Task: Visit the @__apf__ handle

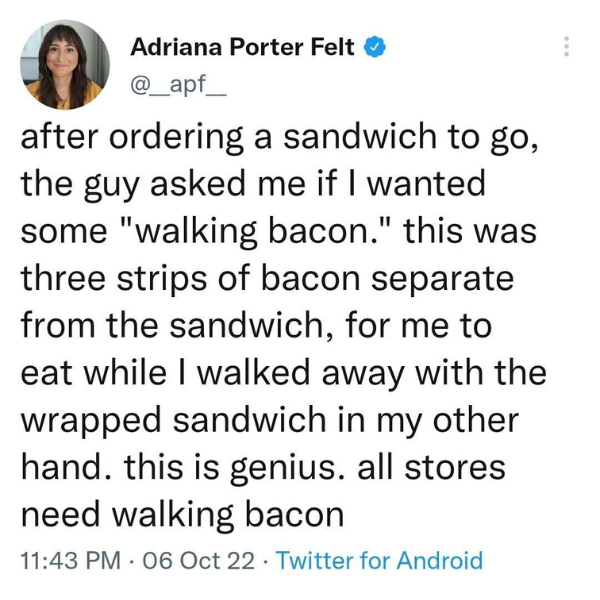Action: 179,85
